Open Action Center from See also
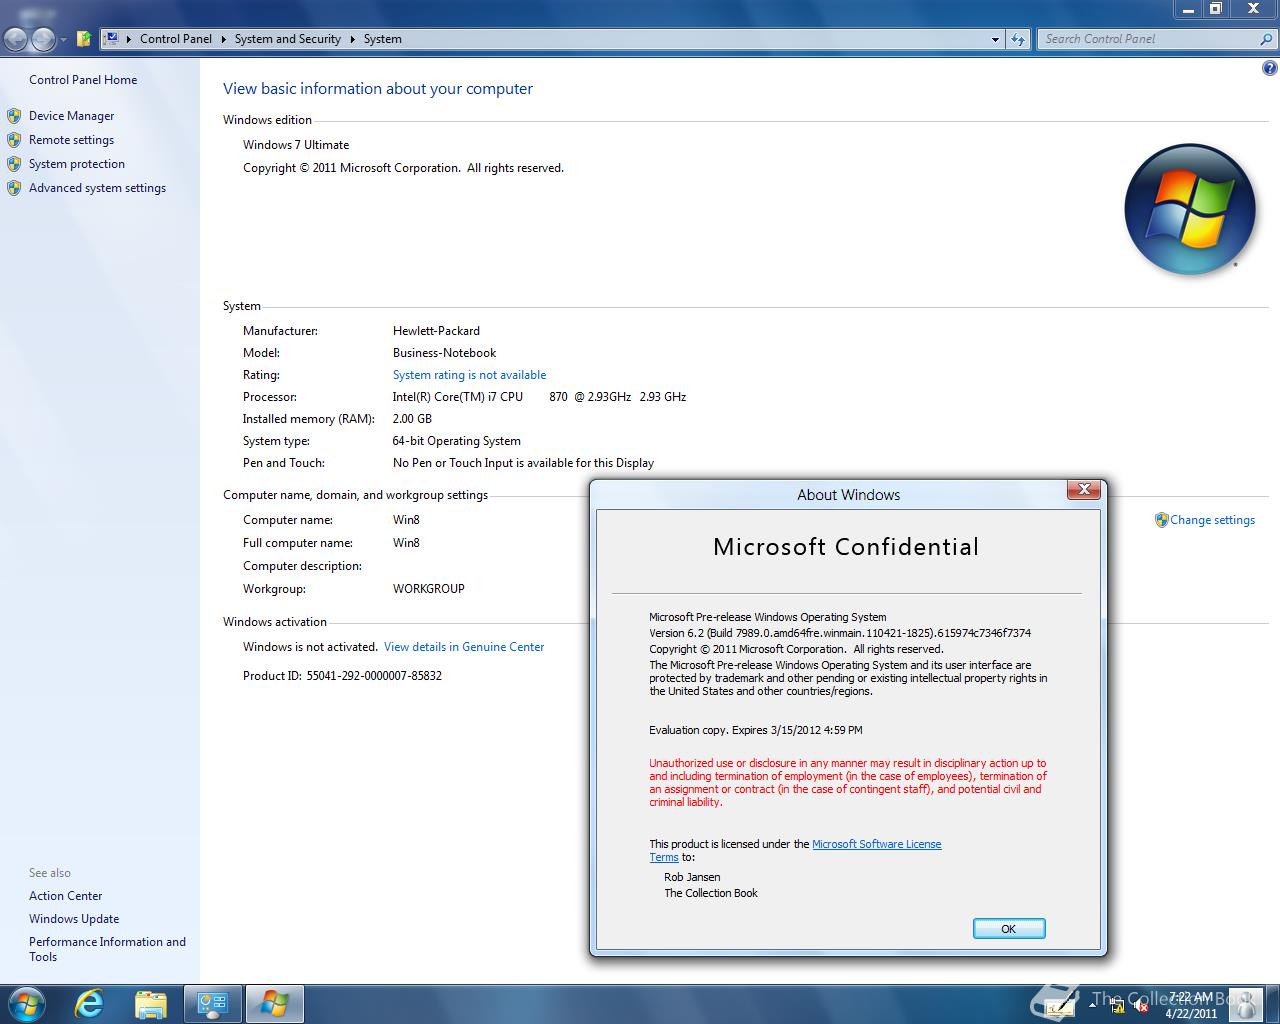Image resolution: width=1280 pixels, height=1024 pixels. point(65,896)
